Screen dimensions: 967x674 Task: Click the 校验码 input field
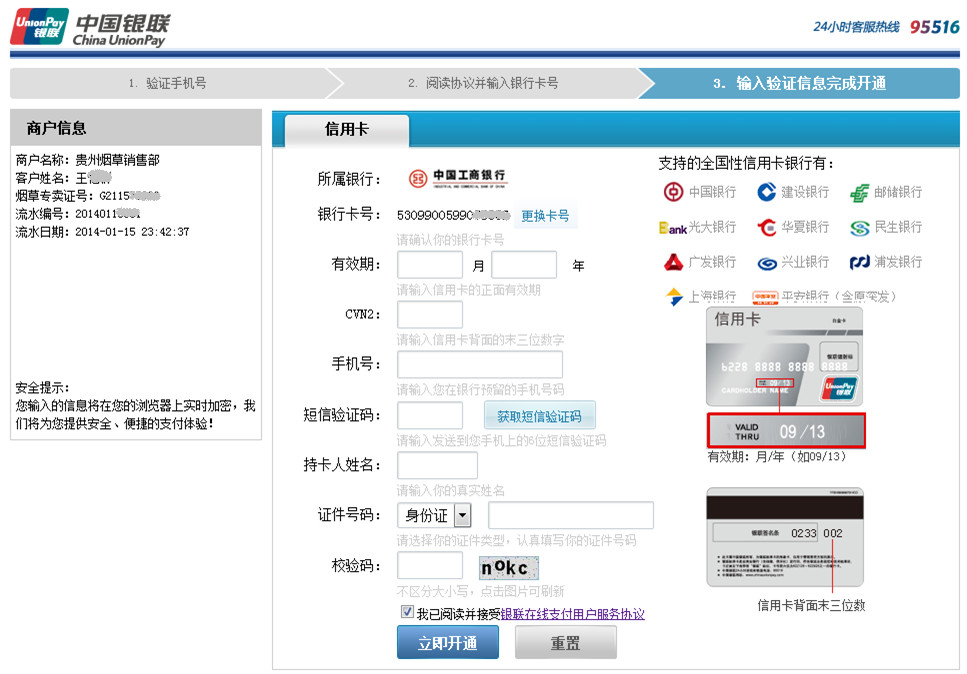pos(430,565)
